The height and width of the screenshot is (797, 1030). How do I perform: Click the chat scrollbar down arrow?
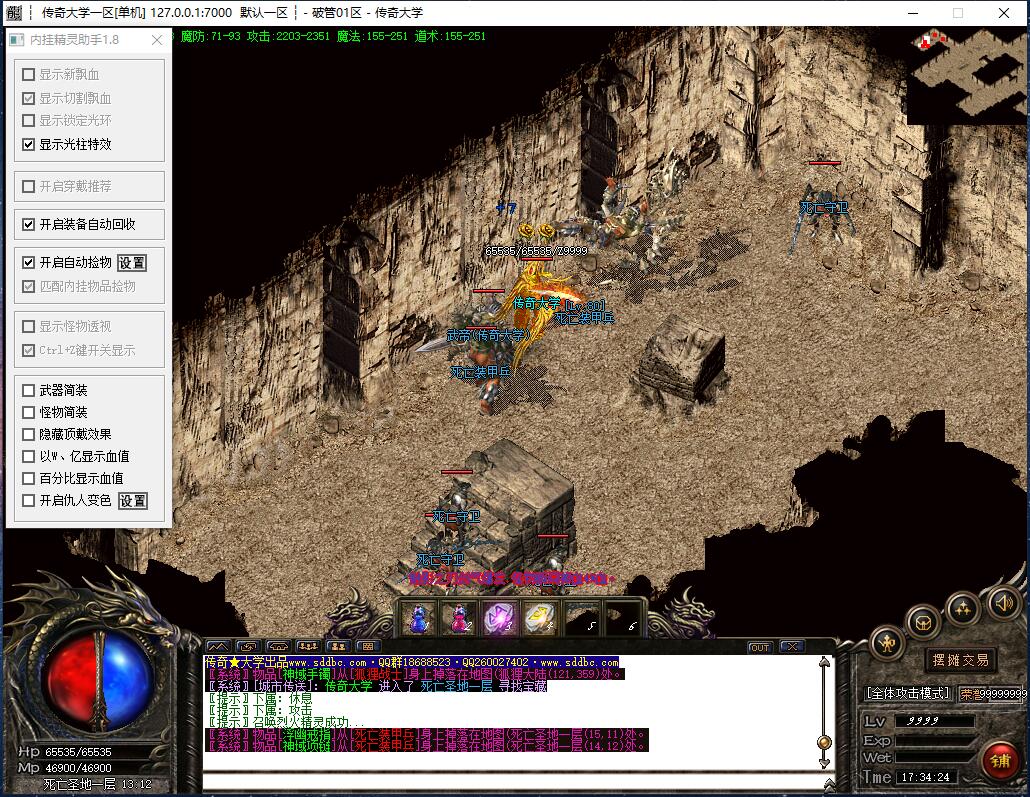pyautogui.click(x=824, y=763)
